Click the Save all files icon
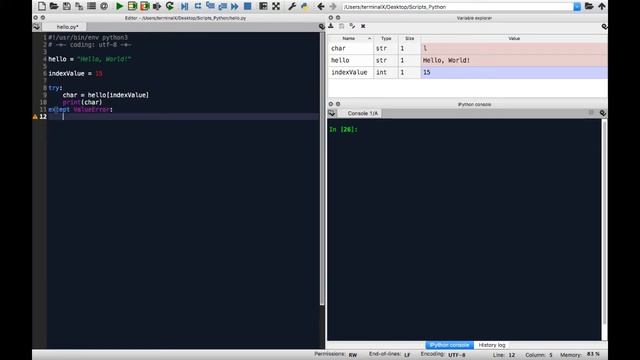 (x=79, y=6)
